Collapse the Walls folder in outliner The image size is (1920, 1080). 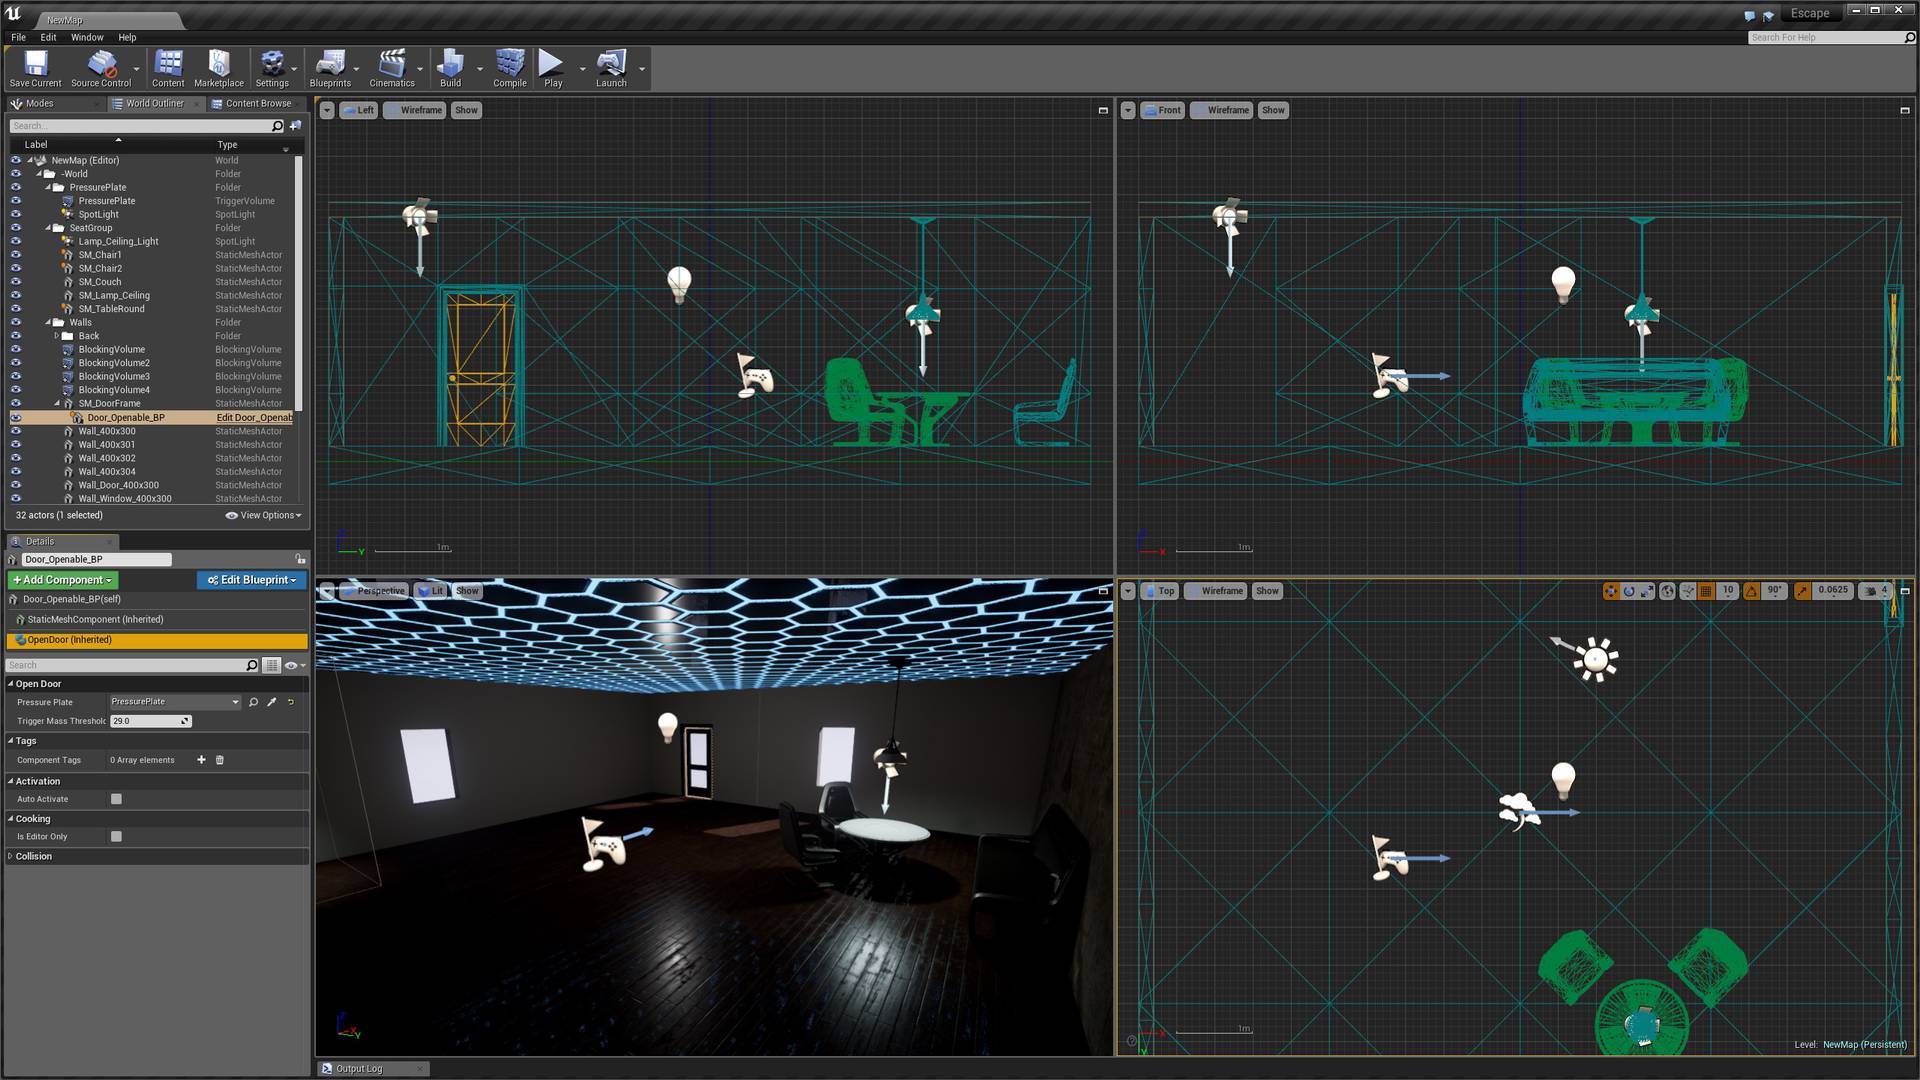[x=48, y=322]
